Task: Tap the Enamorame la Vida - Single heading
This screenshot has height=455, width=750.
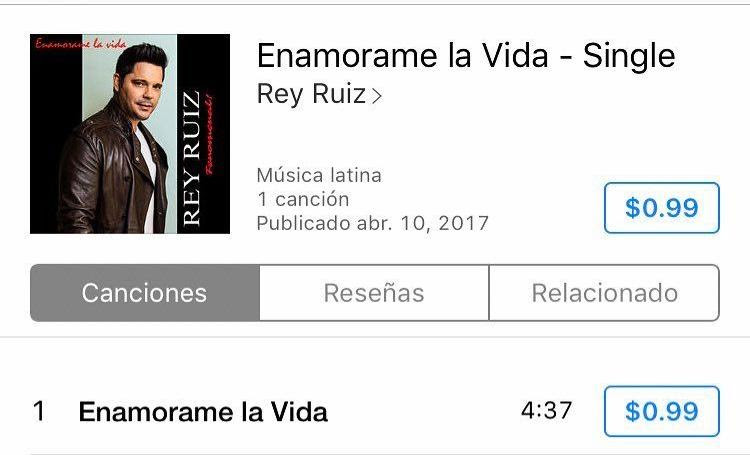Action: [466, 56]
